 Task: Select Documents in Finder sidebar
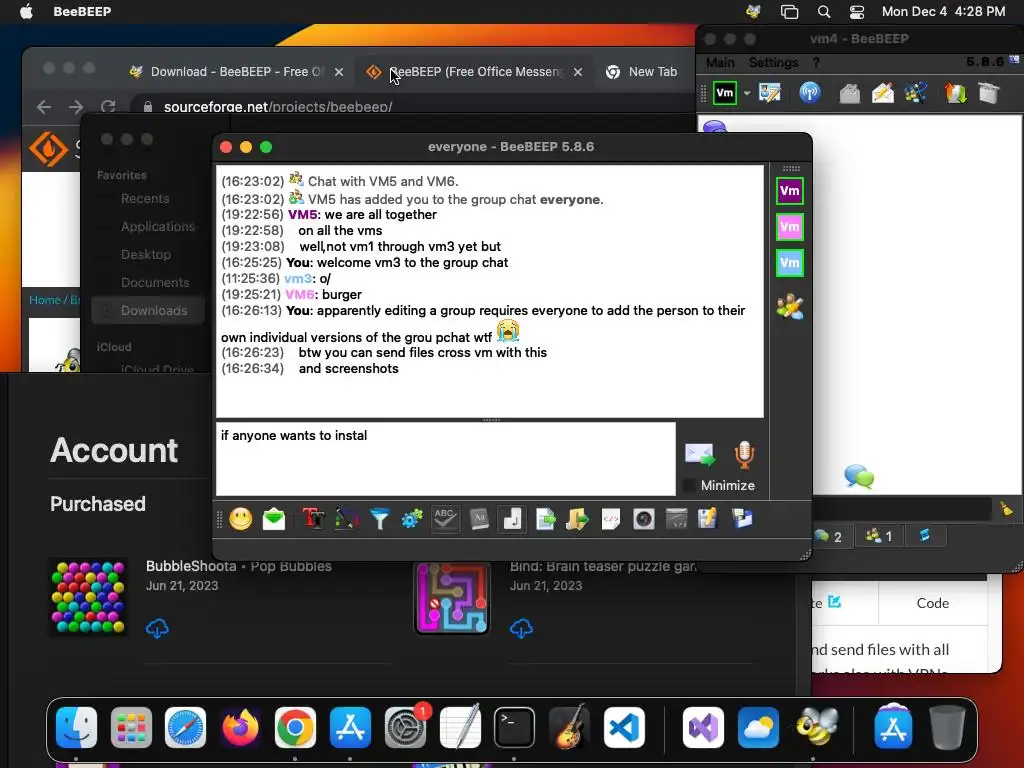[x=155, y=282]
